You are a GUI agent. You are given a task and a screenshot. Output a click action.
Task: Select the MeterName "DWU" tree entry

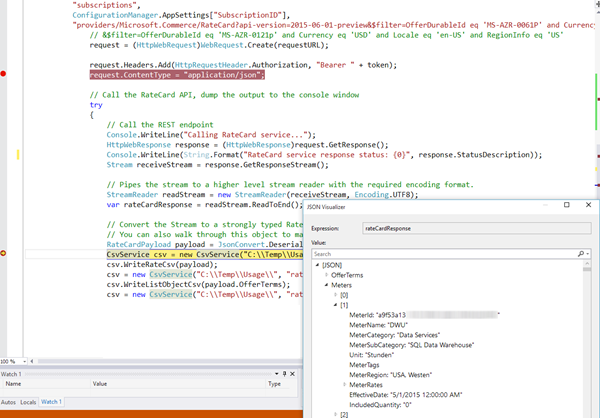377,325
